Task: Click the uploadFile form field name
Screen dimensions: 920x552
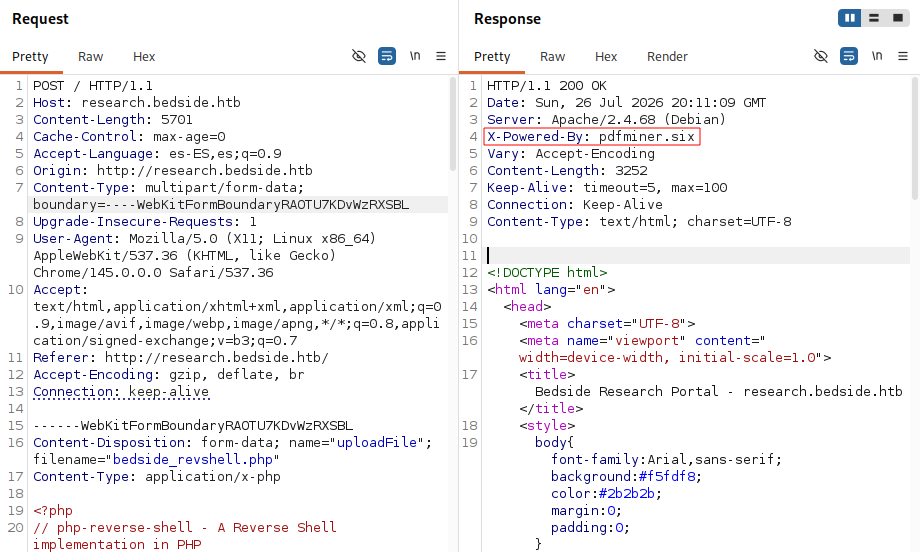Action: click(377, 442)
